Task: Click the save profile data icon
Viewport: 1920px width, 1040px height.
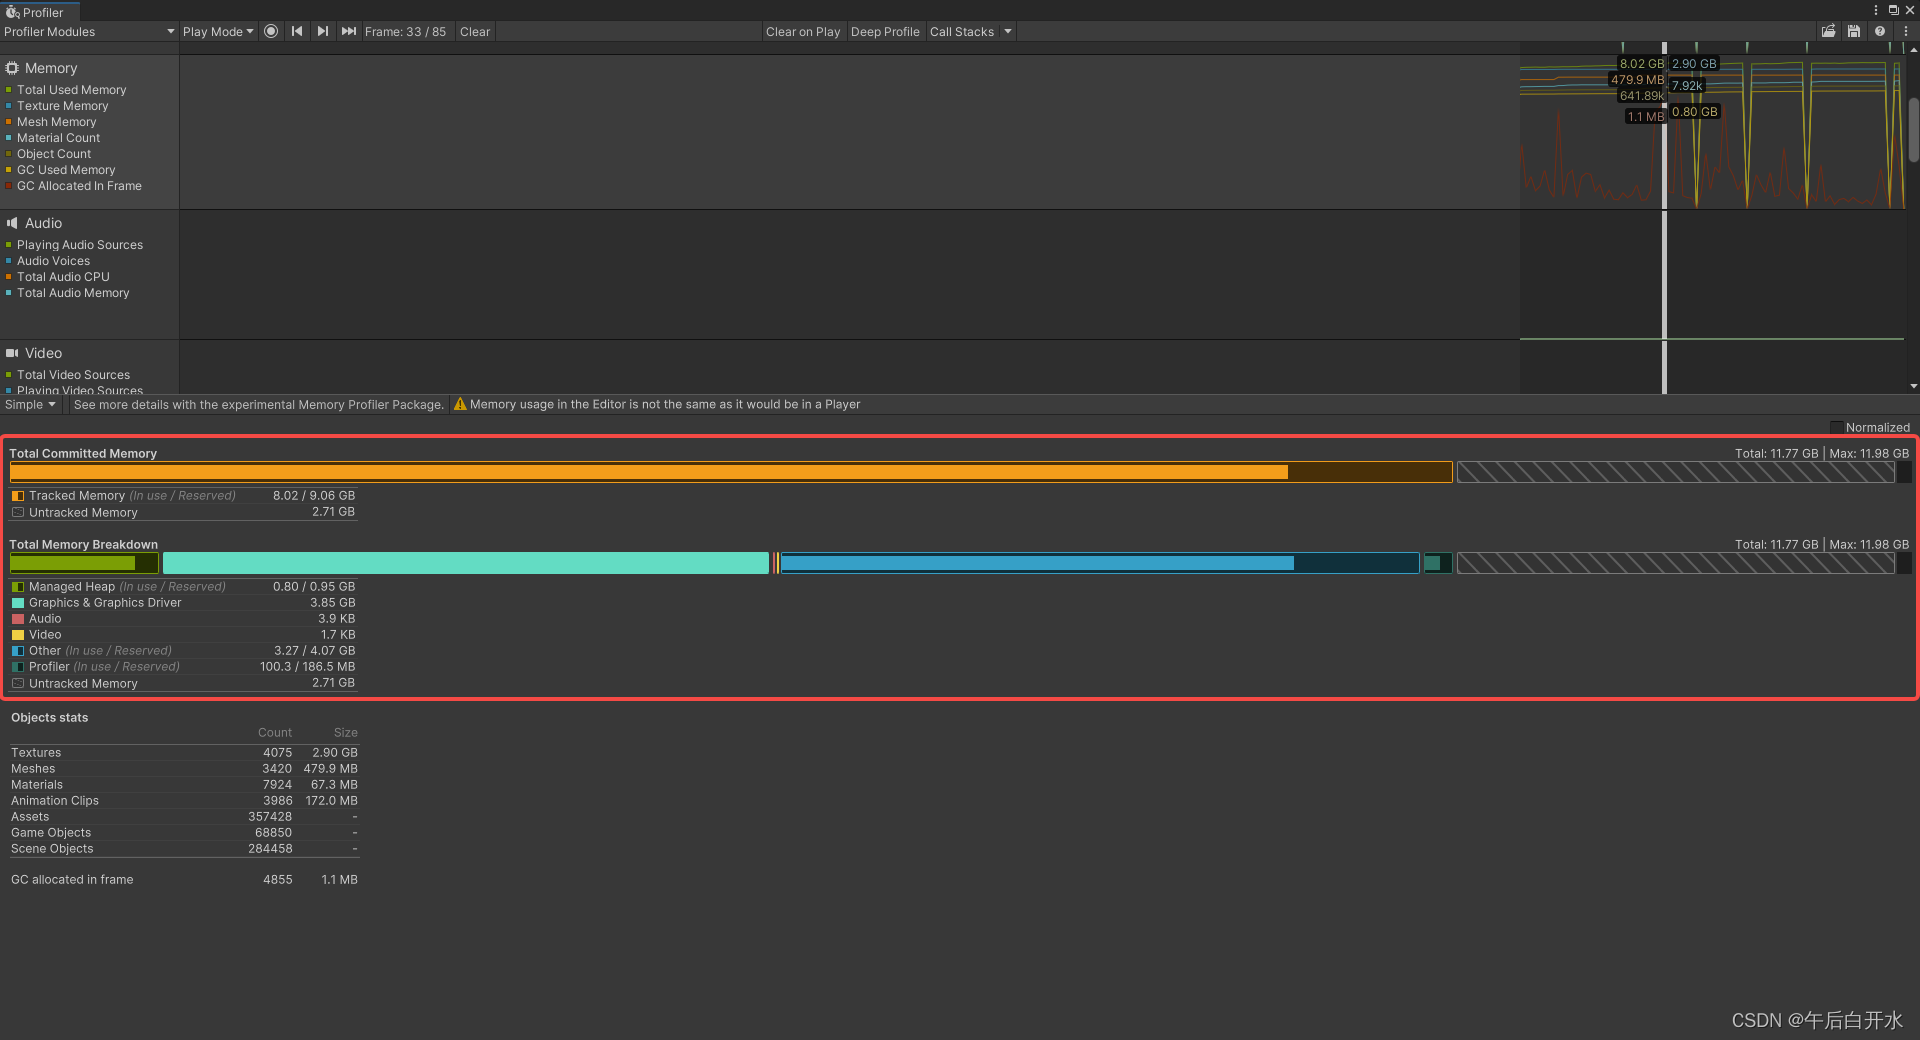Action: tap(1853, 31)
